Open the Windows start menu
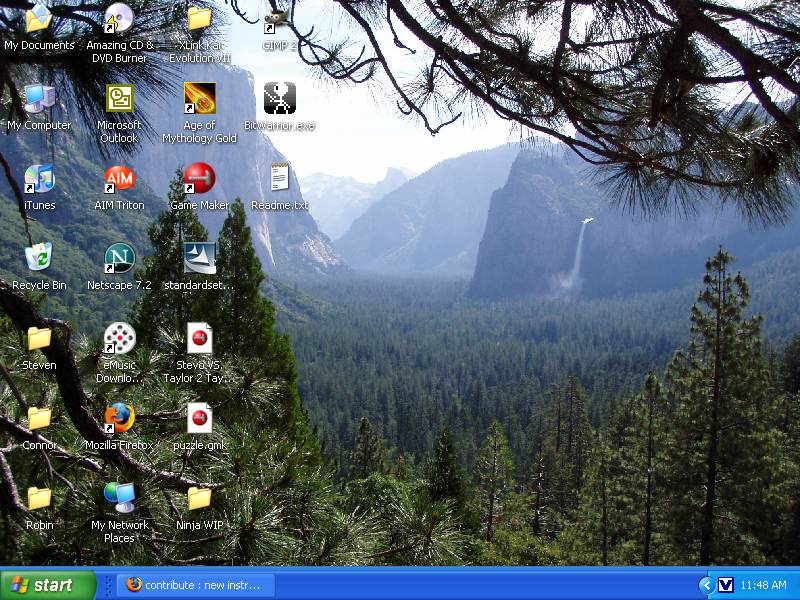 coord(48,585)
